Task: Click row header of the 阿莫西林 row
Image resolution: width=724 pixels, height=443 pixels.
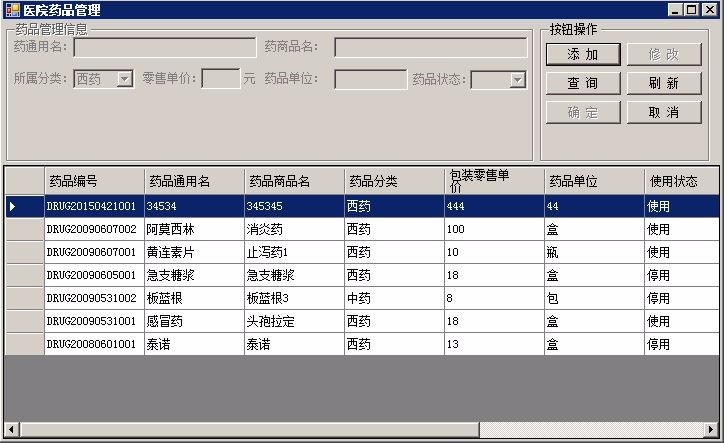Action: 25,229
